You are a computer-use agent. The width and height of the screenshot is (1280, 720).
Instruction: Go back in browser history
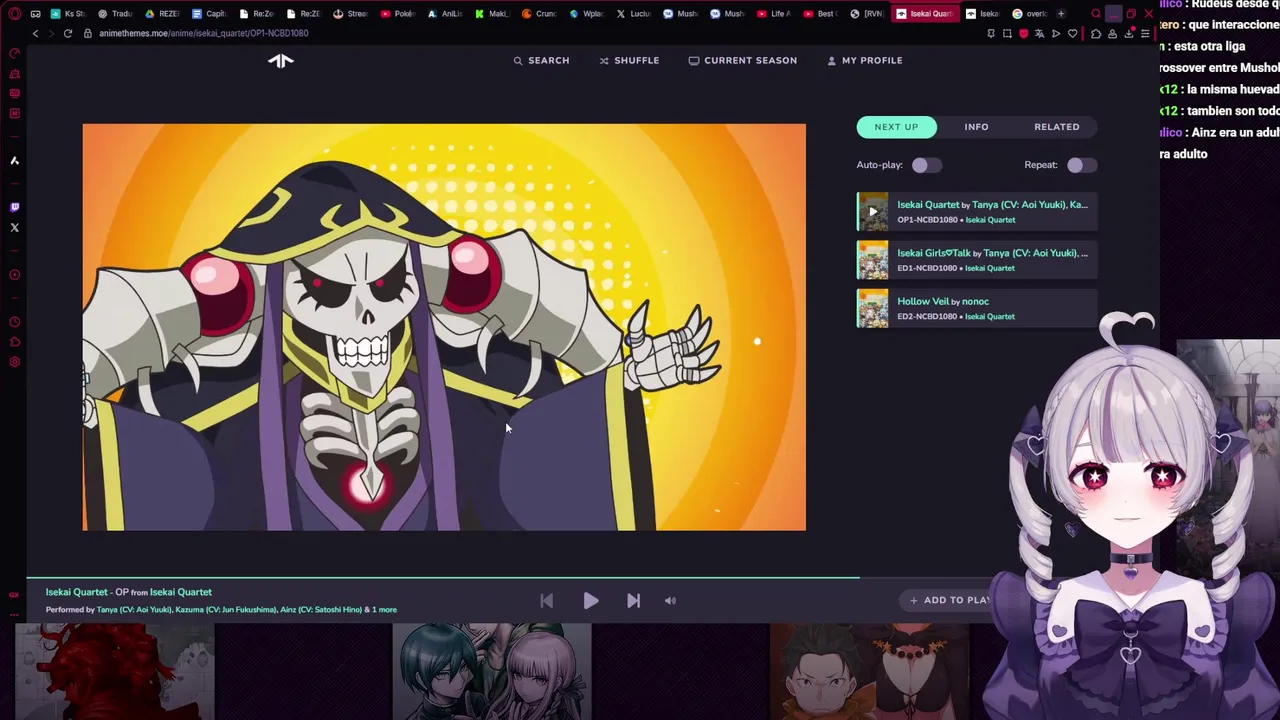[35, 33]
